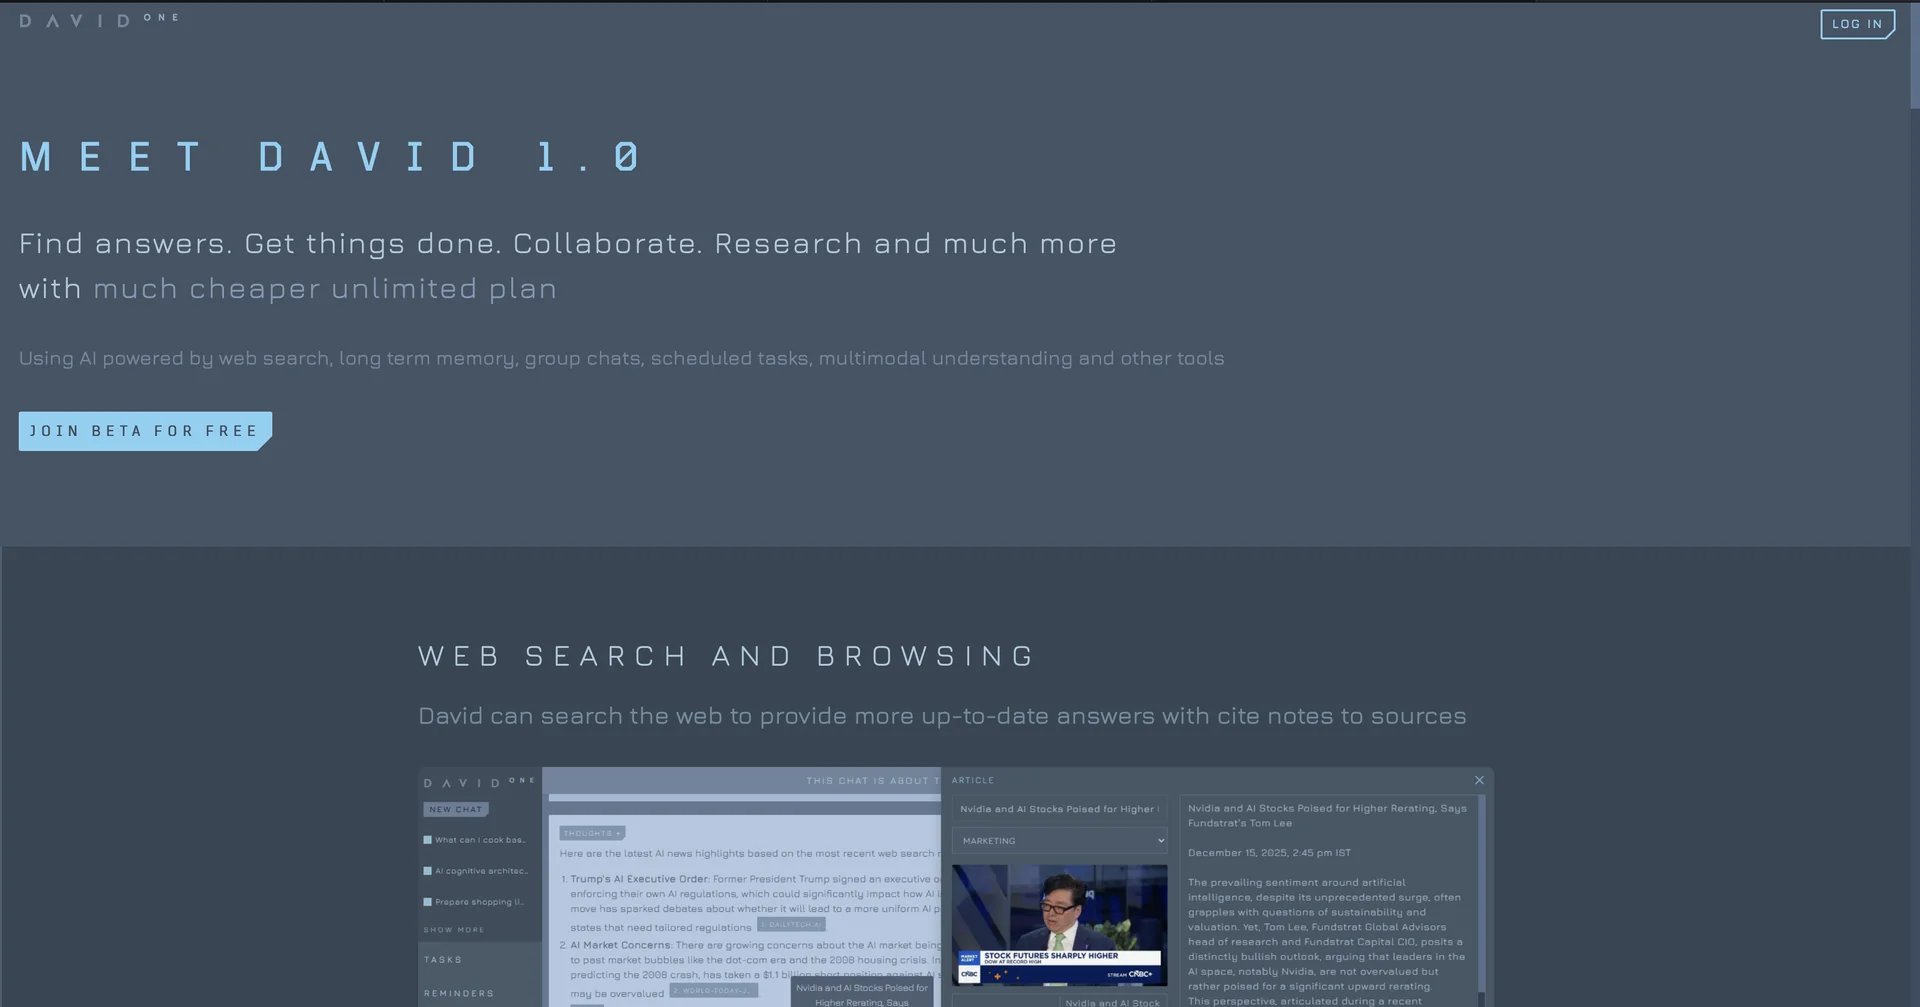
Task: Click the DAVID ONE logo in the header
Action: (99, 19)
